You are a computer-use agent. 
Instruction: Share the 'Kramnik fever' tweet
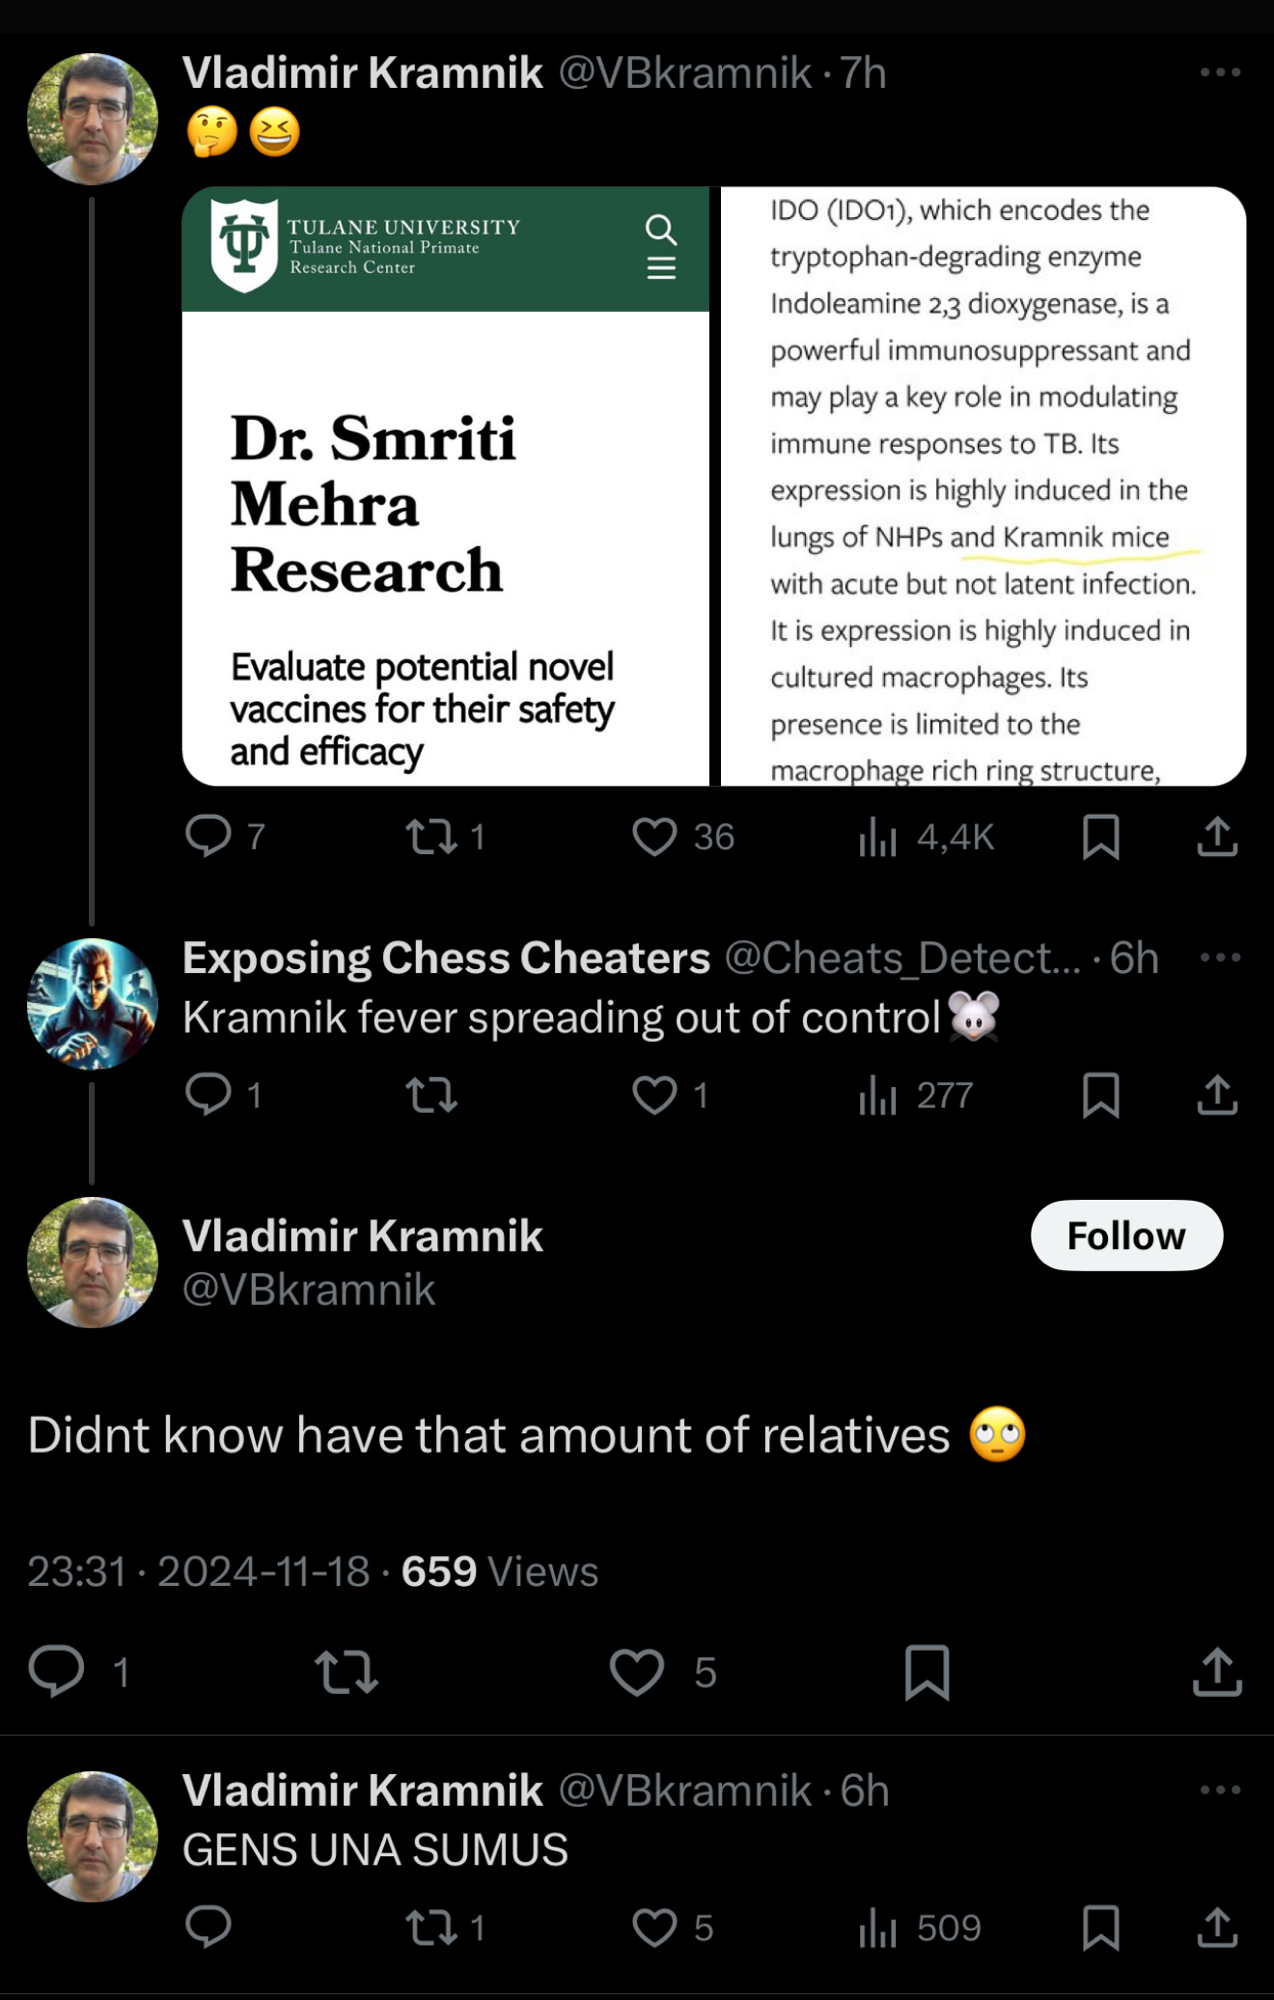[1217, 1095]
